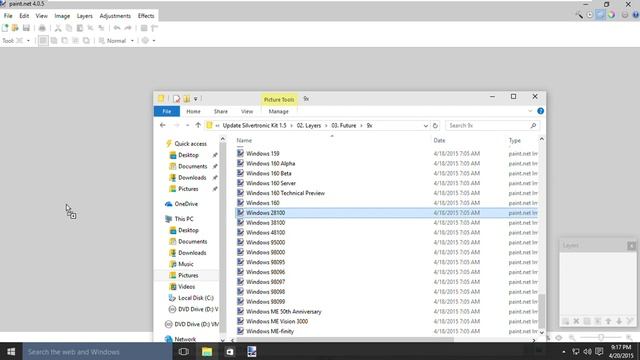Viewport: 640px width, 360px height.
Task: Open paint.net Image menu
Action: [x=62, y=16]
